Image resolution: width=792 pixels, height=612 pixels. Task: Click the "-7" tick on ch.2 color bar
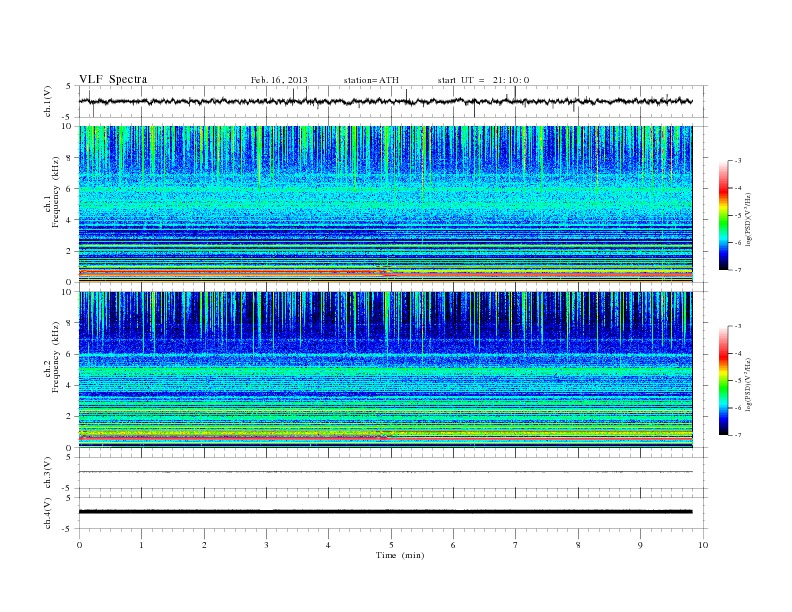[738, 435]
